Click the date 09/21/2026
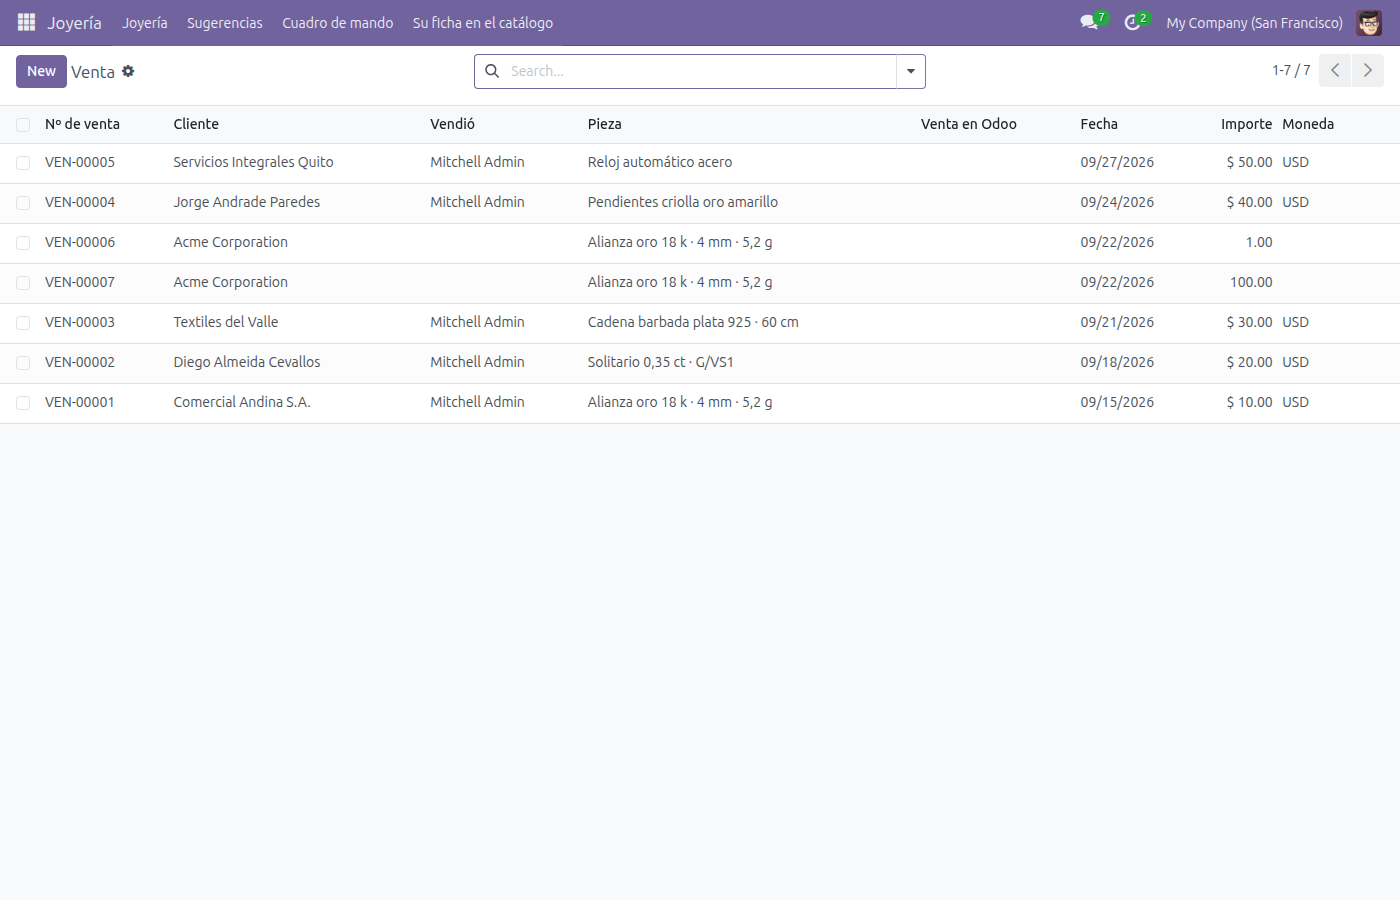The width and height of the screenshot is (1400, 900). (x=1117, y=322)
